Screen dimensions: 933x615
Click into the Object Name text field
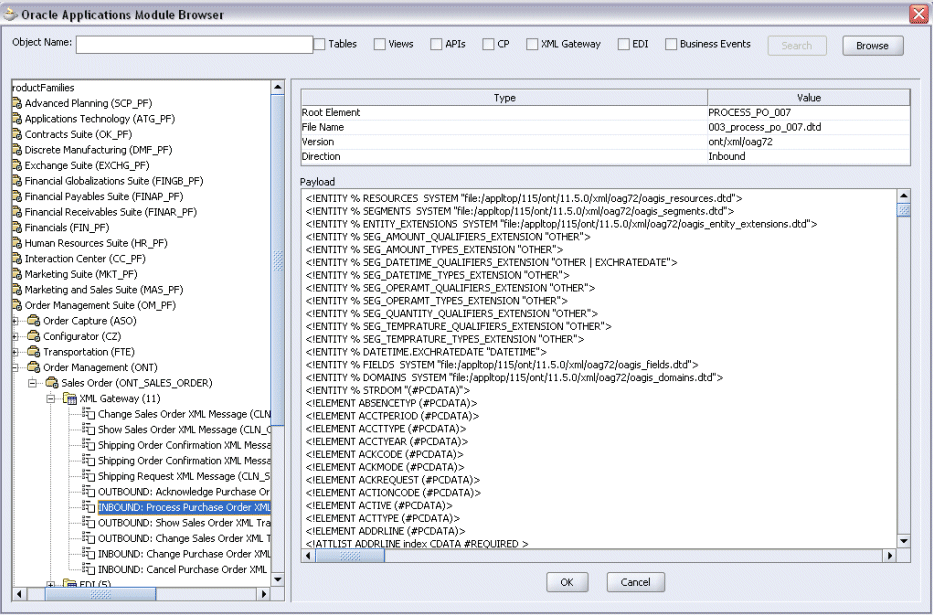pos(194,45)
